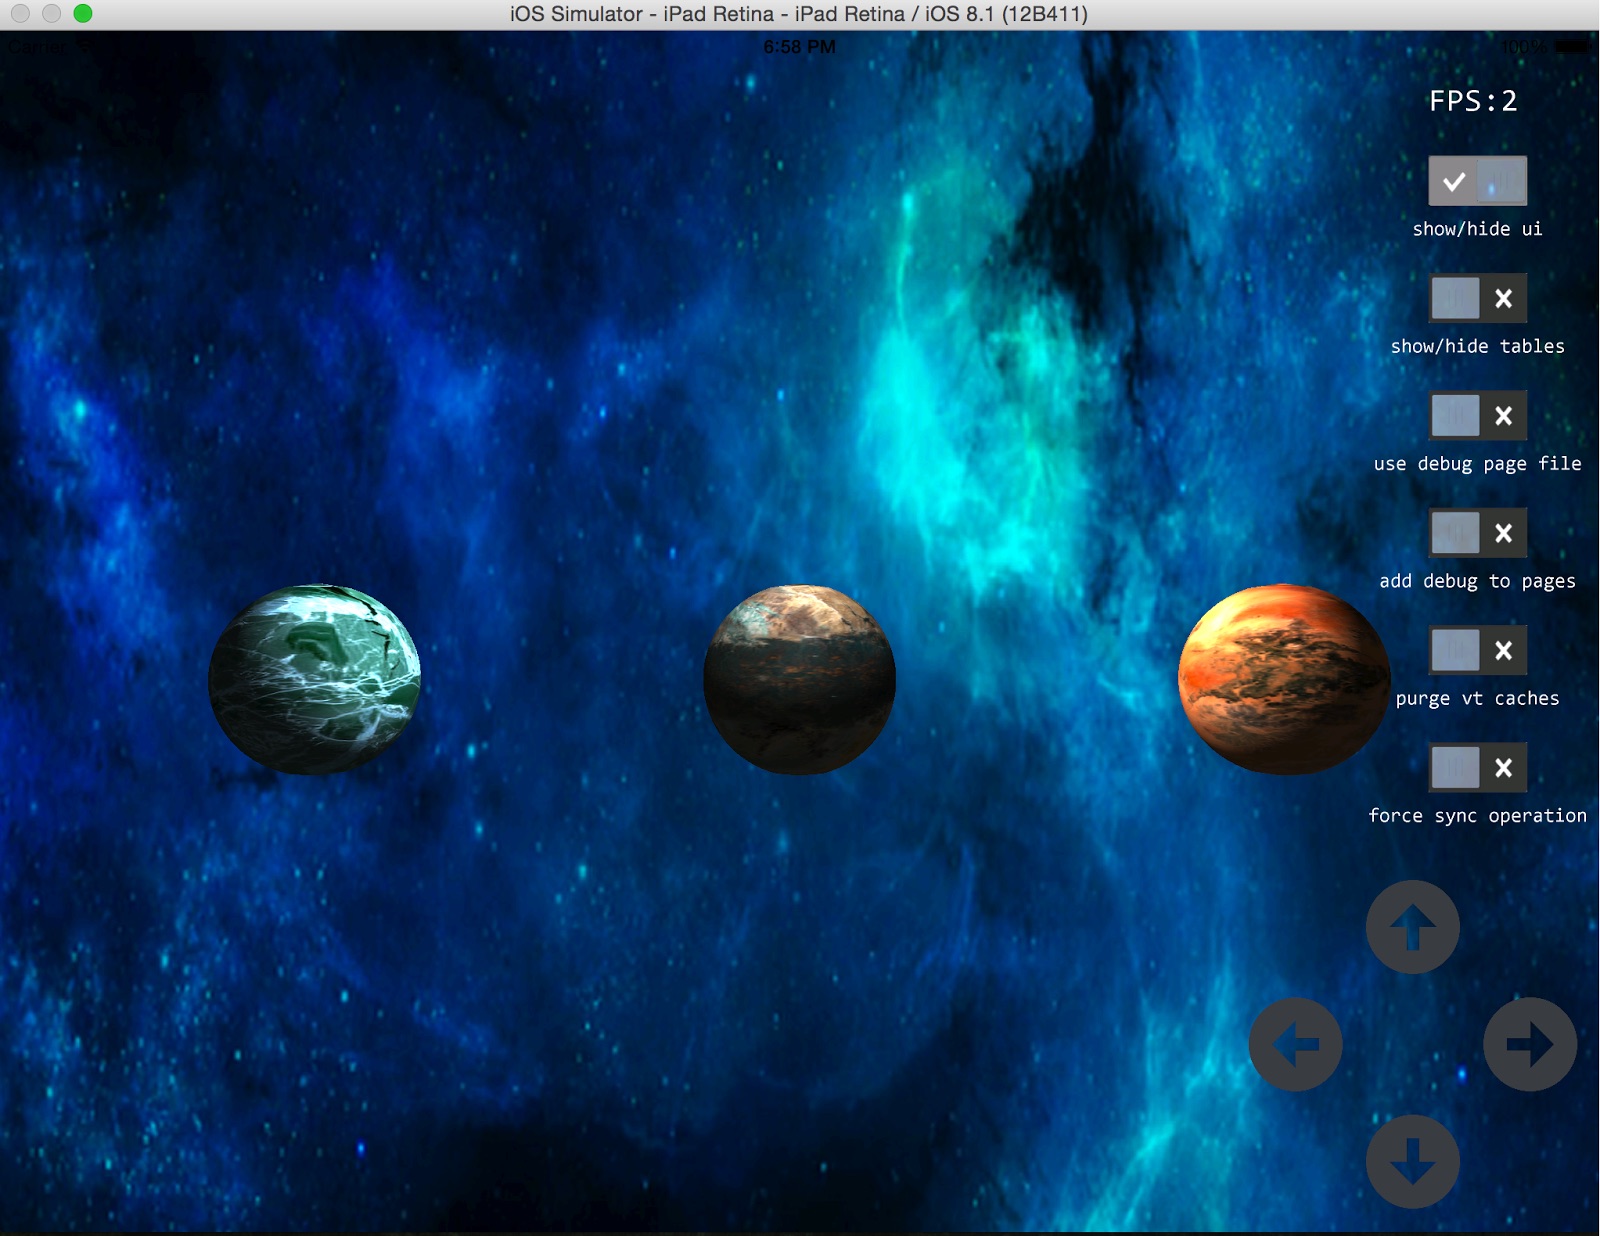Click the FPS:2 counter text
Screen dimensions: 1600x1236
pos(1473,101)
